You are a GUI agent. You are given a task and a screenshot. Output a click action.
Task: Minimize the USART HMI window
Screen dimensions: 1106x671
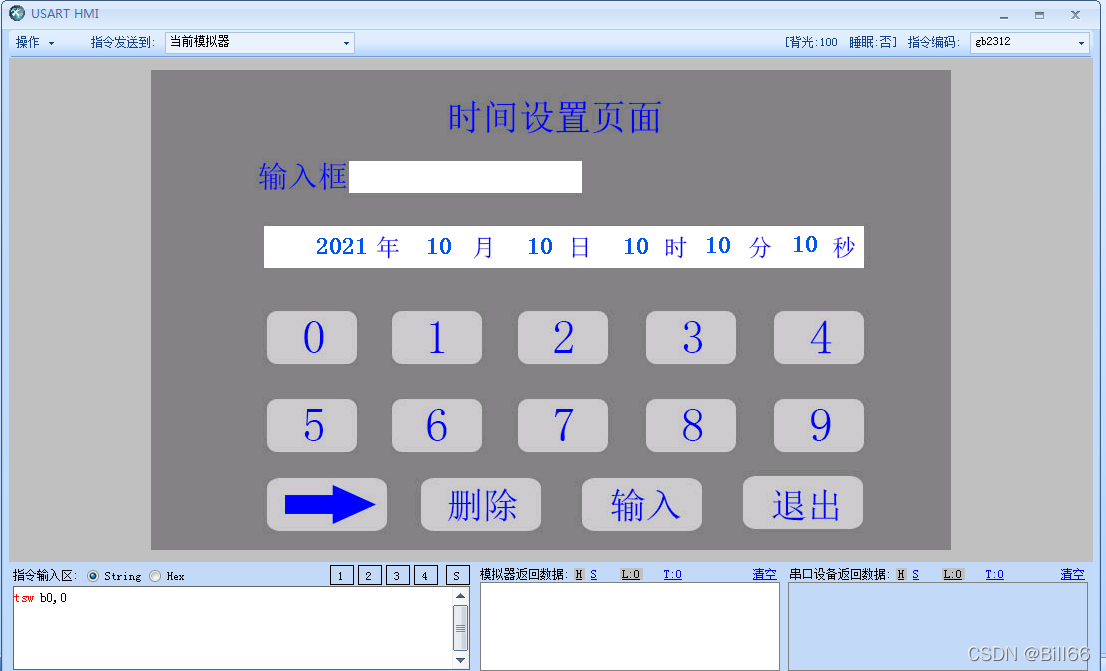pos(1004,15)
